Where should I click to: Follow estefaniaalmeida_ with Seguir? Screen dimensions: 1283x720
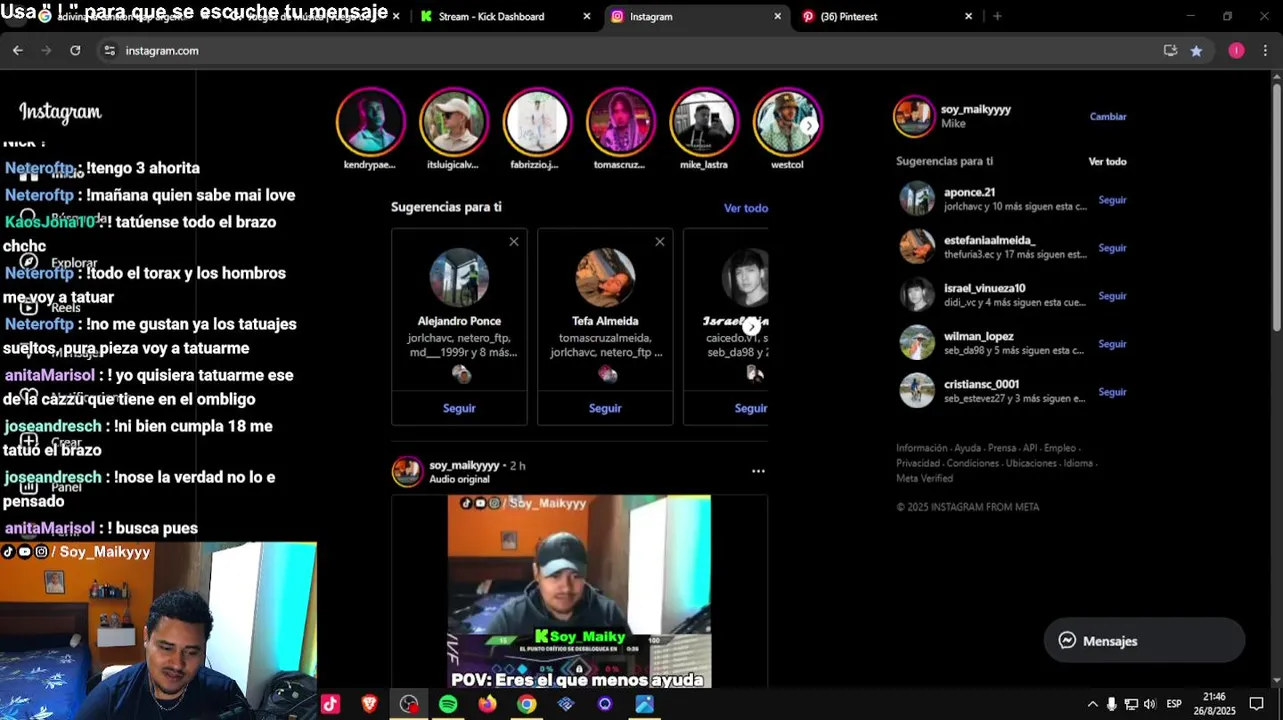click(1112, 248)
